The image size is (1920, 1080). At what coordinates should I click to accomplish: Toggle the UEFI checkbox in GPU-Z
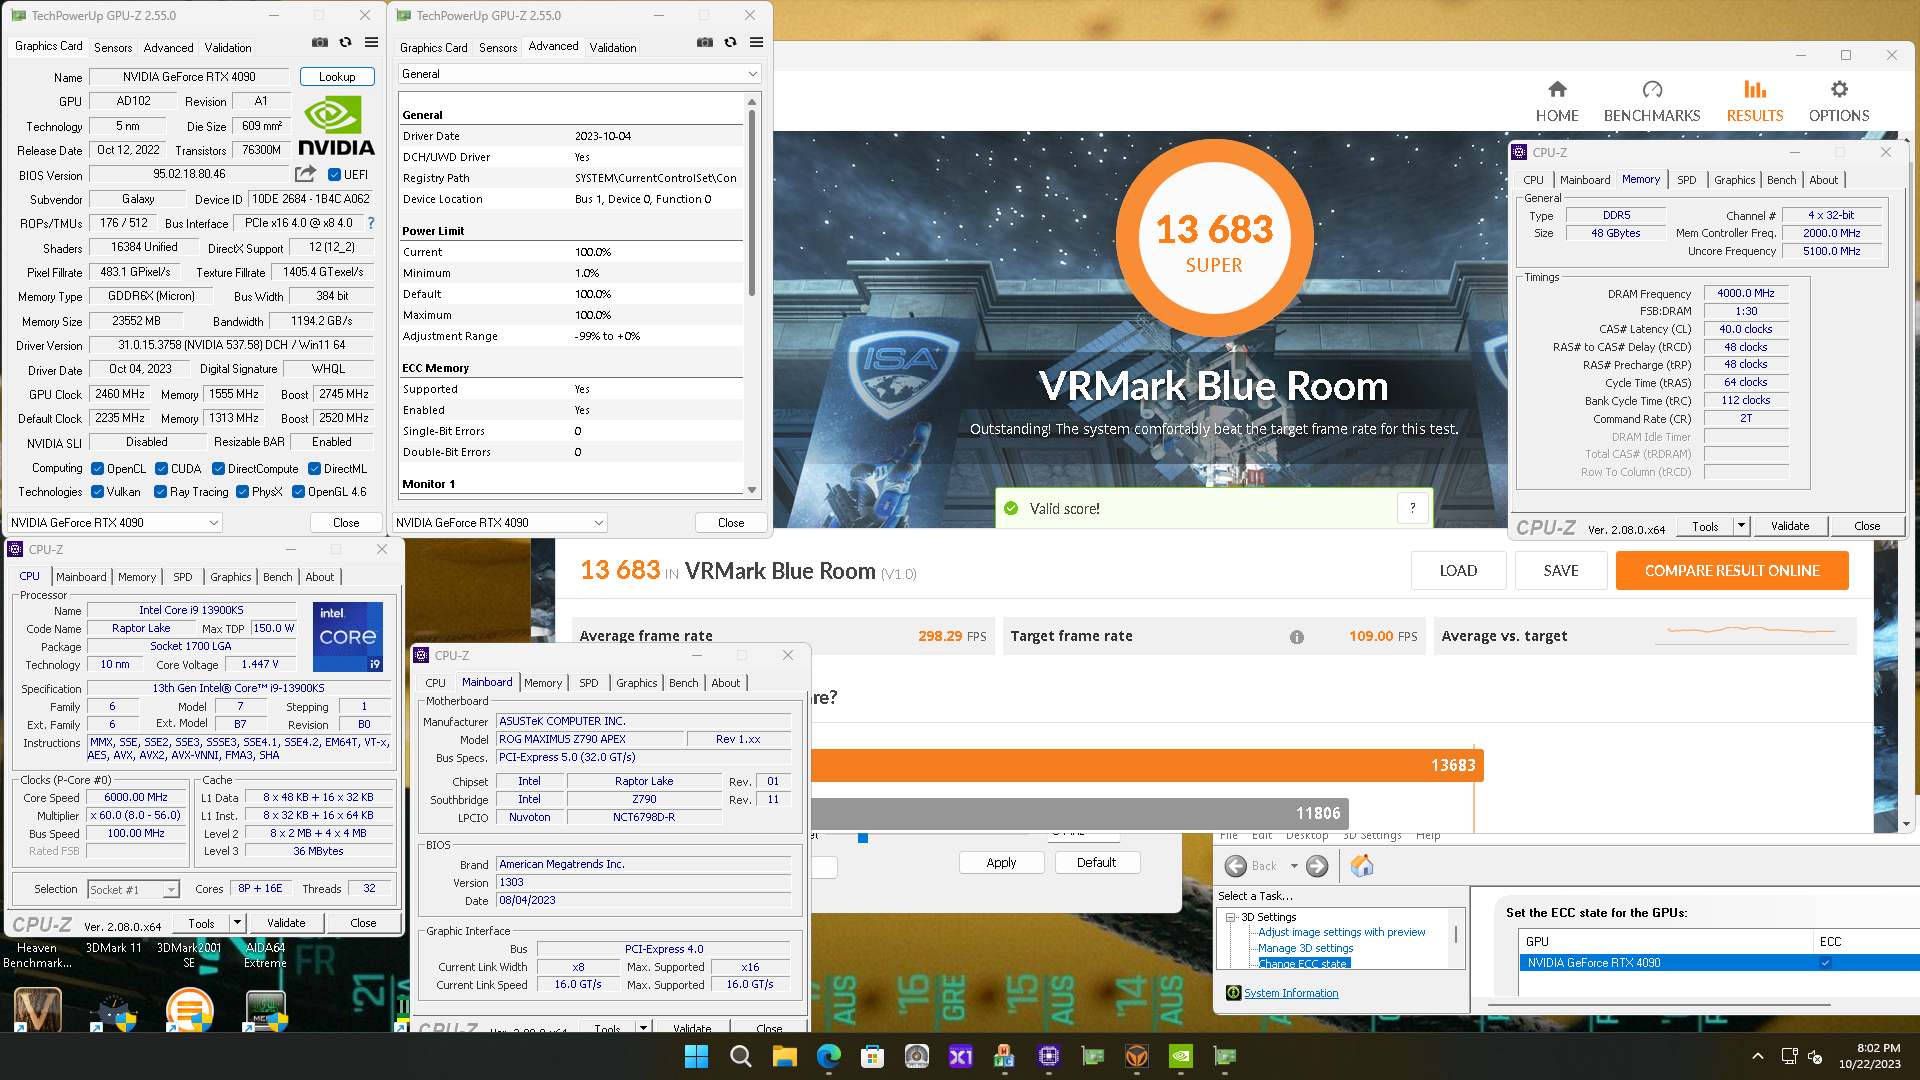335,175
